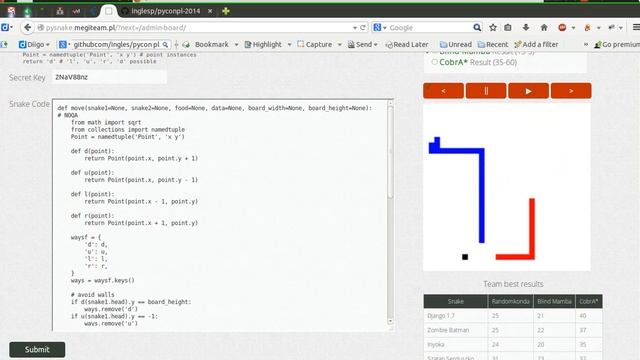Open the Send dropdown menu
Viewport: 640px width, 360px height.
pyautogui.click(x=362, y=44)
